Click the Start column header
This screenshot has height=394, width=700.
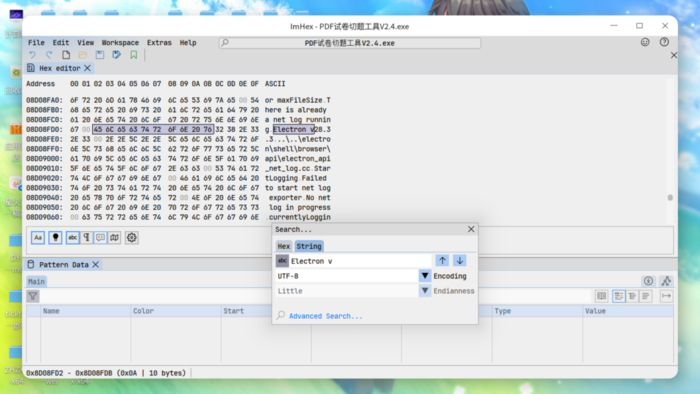pyautogui.click(x=246, y=311)
